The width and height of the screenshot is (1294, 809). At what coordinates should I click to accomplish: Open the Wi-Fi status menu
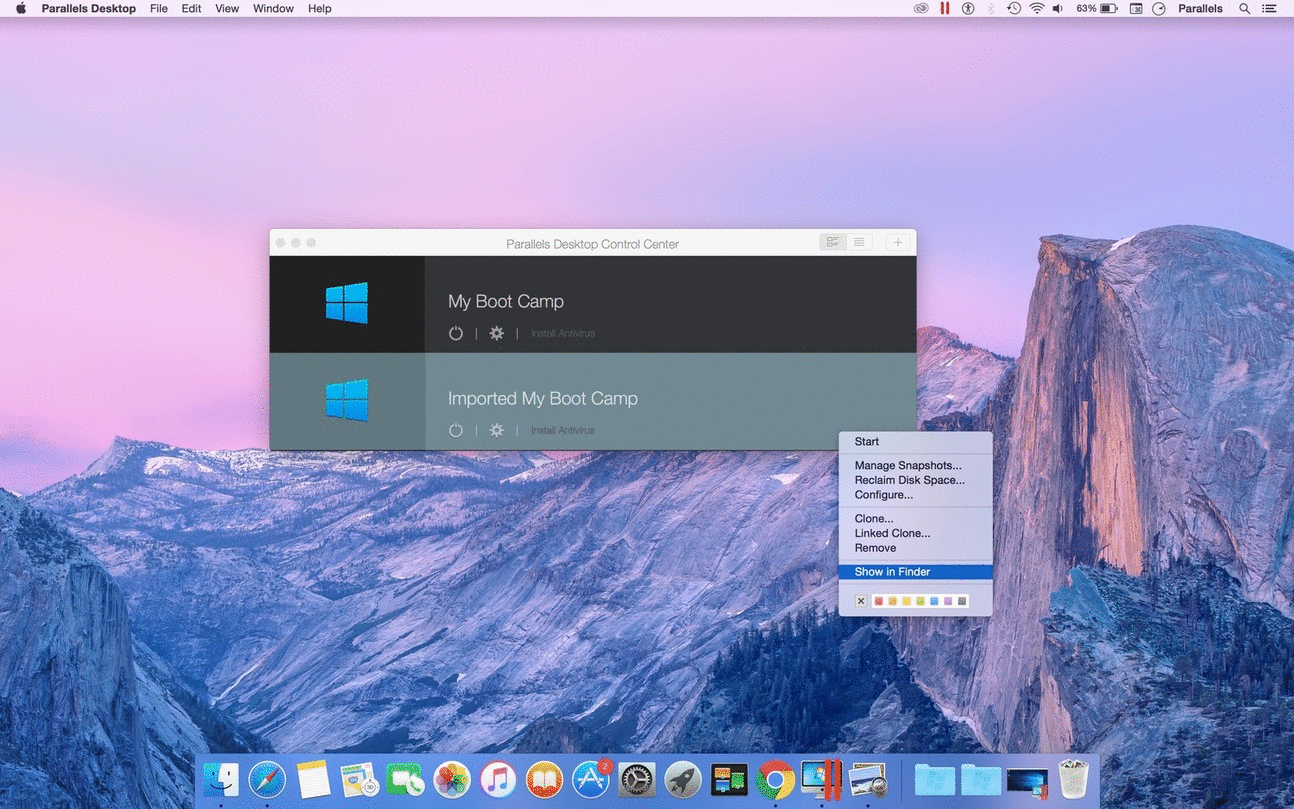1037,8
